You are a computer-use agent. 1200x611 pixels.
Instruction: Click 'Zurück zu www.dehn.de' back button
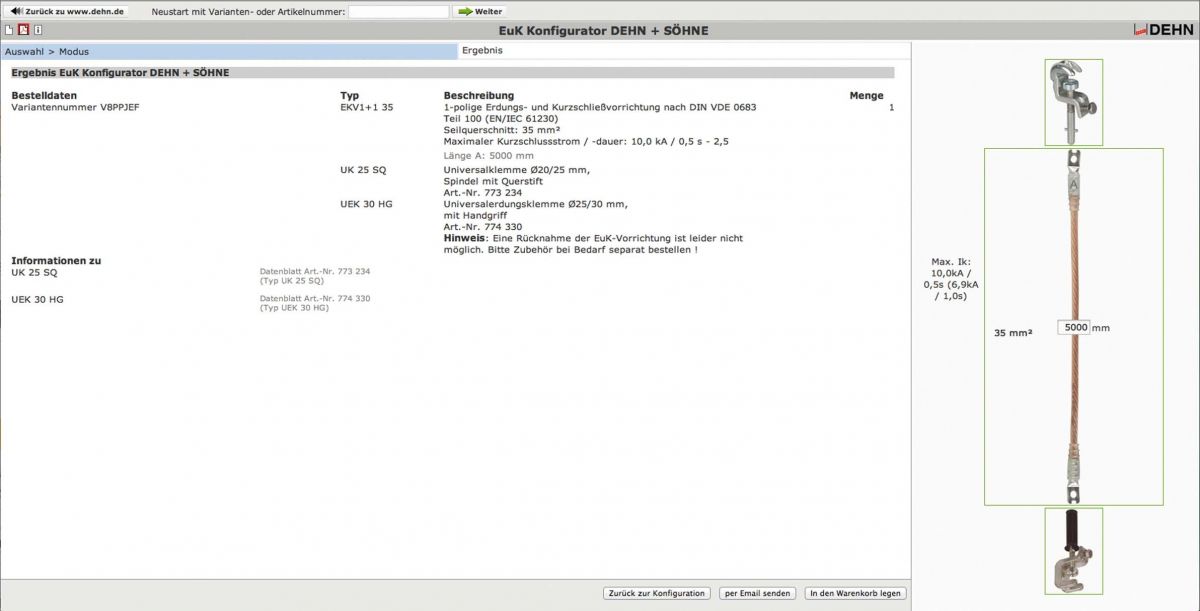[67, 11]
